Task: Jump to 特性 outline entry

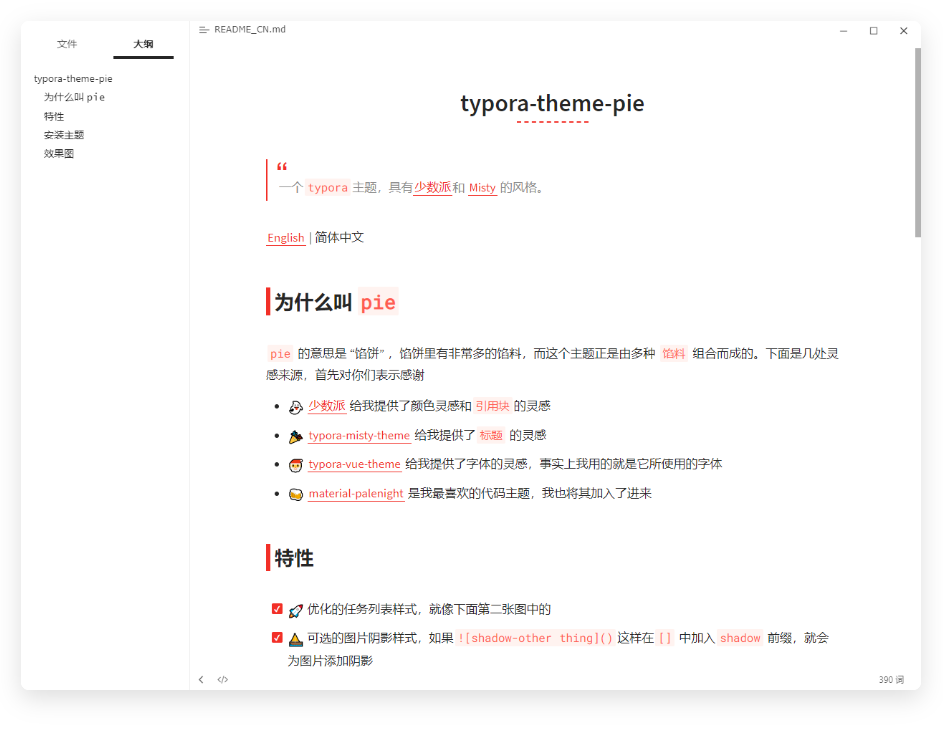Action: (x=54, y=117)
